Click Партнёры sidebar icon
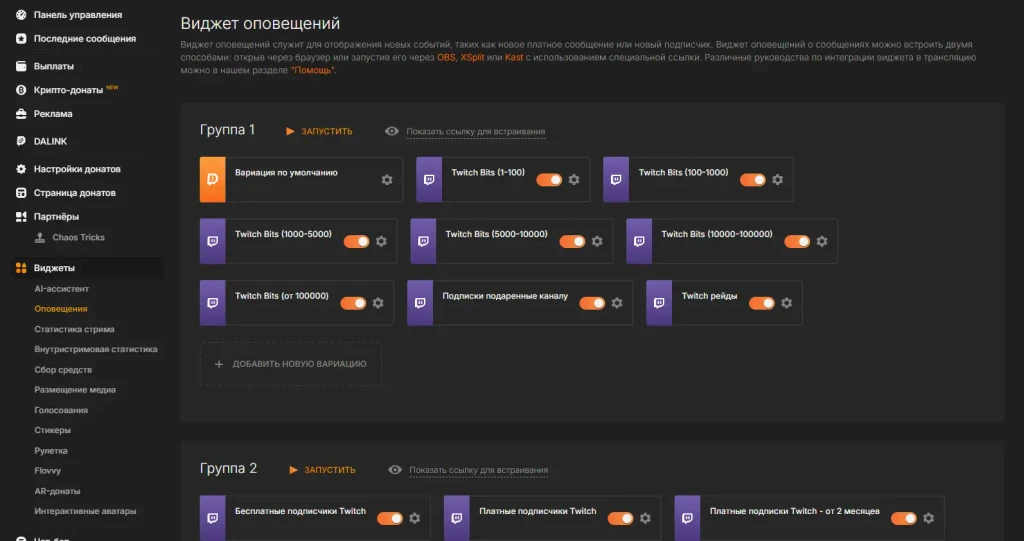This screenshot has height=541, width=1024. tap(21, 217)
